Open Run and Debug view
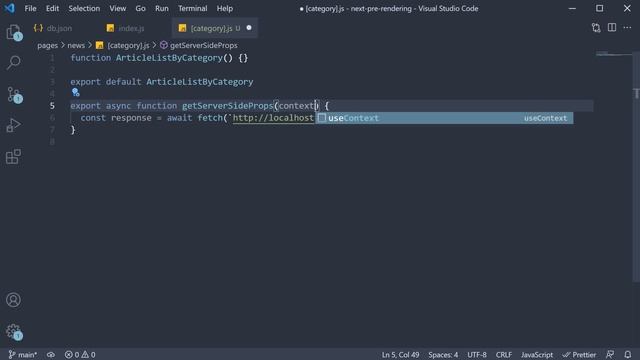Screen dimensions: 640x360 pyautogui.click(x=13, y=125)
